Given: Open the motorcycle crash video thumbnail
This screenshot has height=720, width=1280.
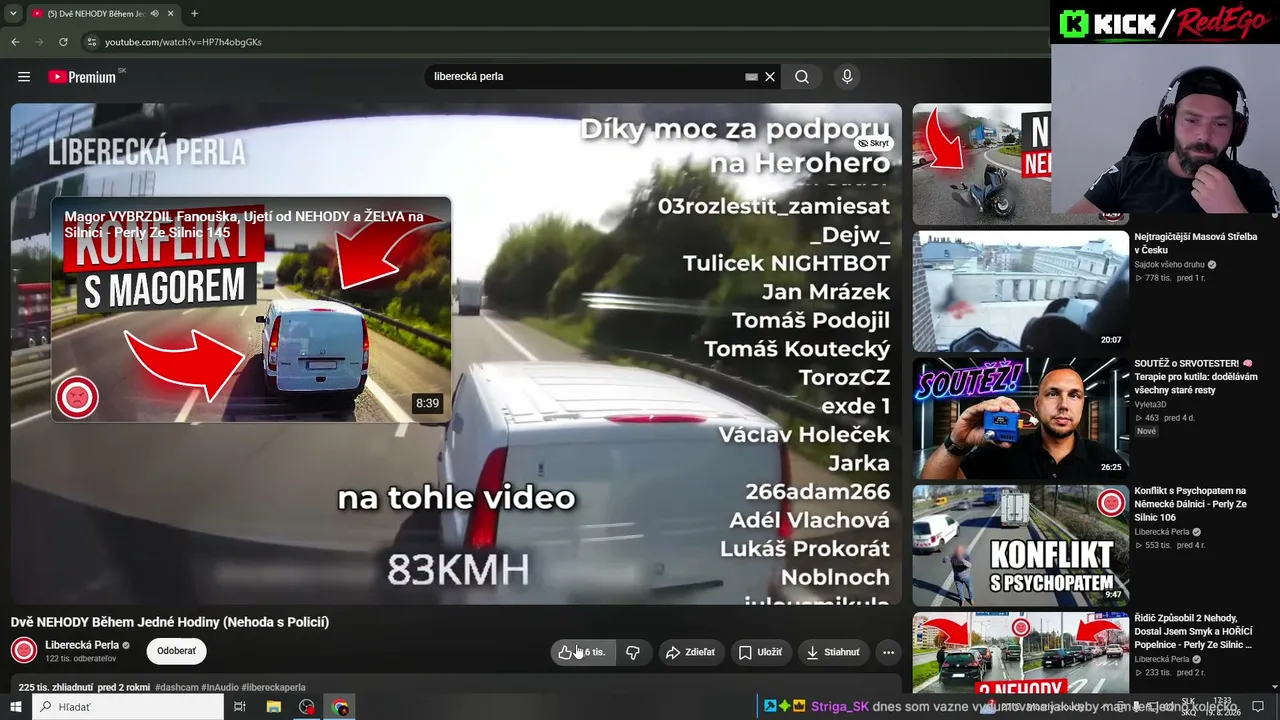Looking at the screenshot, I should coord(982,164).
